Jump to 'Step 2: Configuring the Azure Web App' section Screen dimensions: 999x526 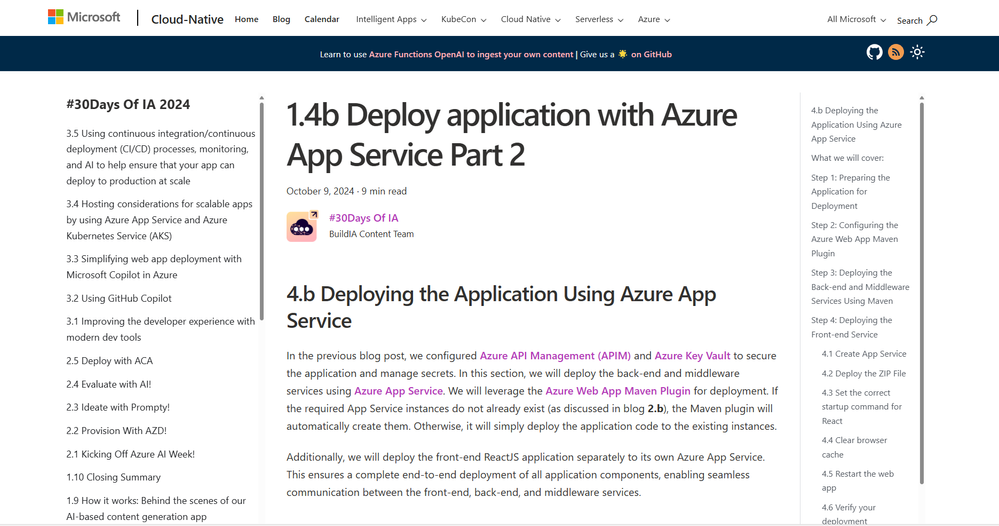coord(854,239)
